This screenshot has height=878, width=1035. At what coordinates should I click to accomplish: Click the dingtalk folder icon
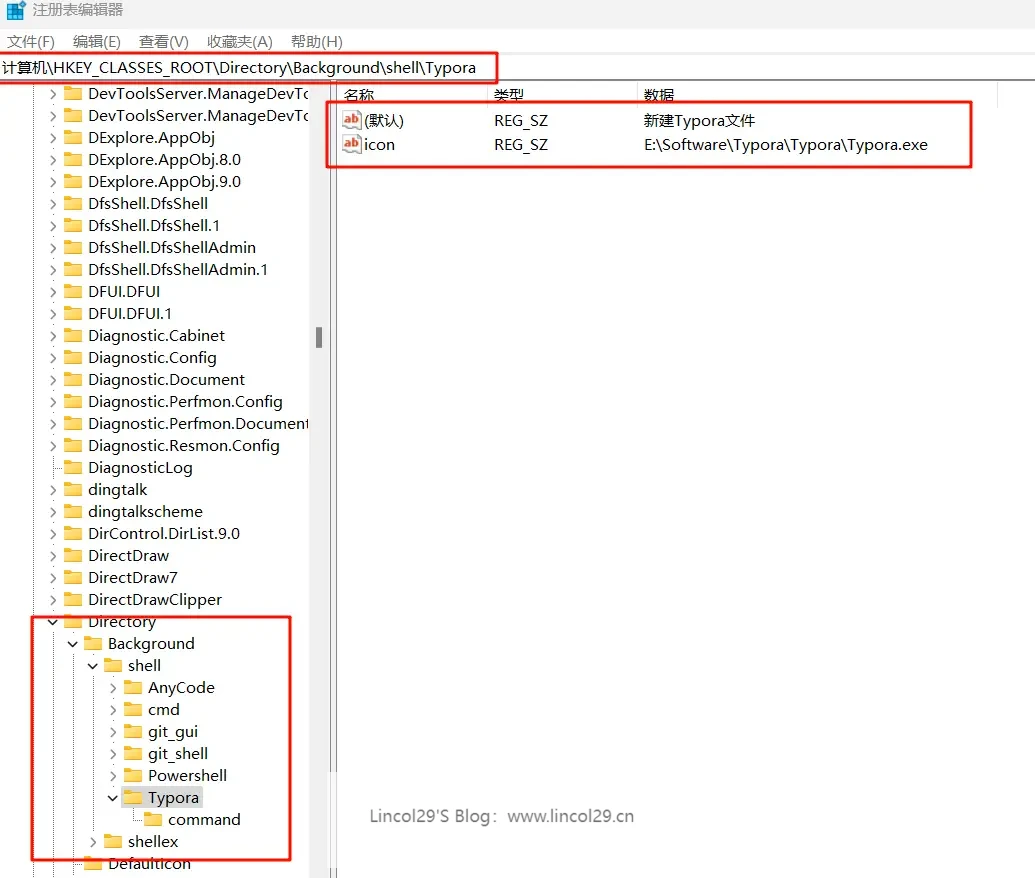click(73, 489)
